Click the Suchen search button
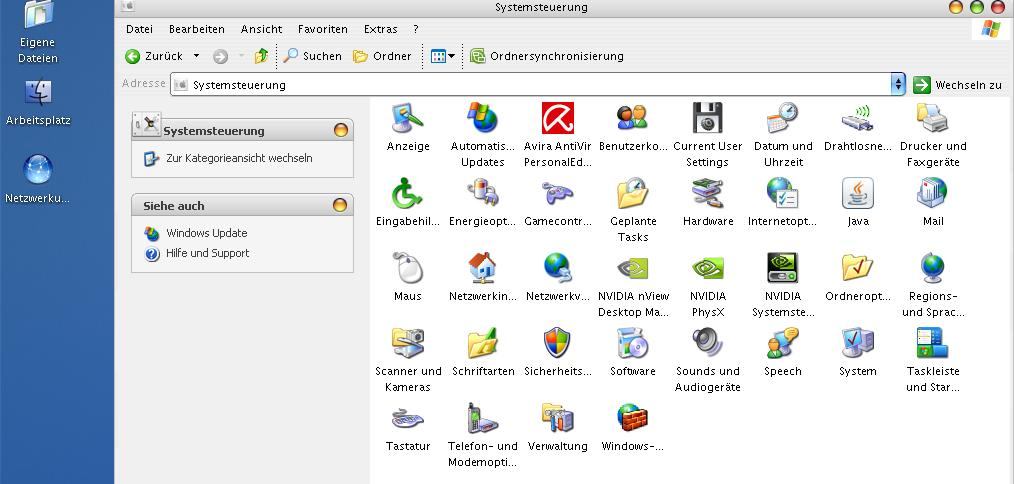This screenshot has width=1014, height=484. point(313,56)
